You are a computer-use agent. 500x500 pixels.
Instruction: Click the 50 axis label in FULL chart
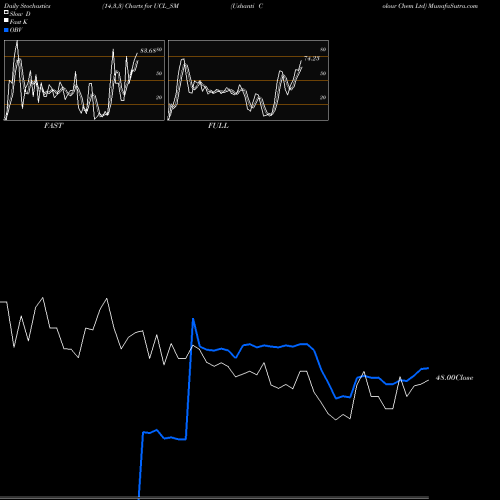[x=323, y=73]
